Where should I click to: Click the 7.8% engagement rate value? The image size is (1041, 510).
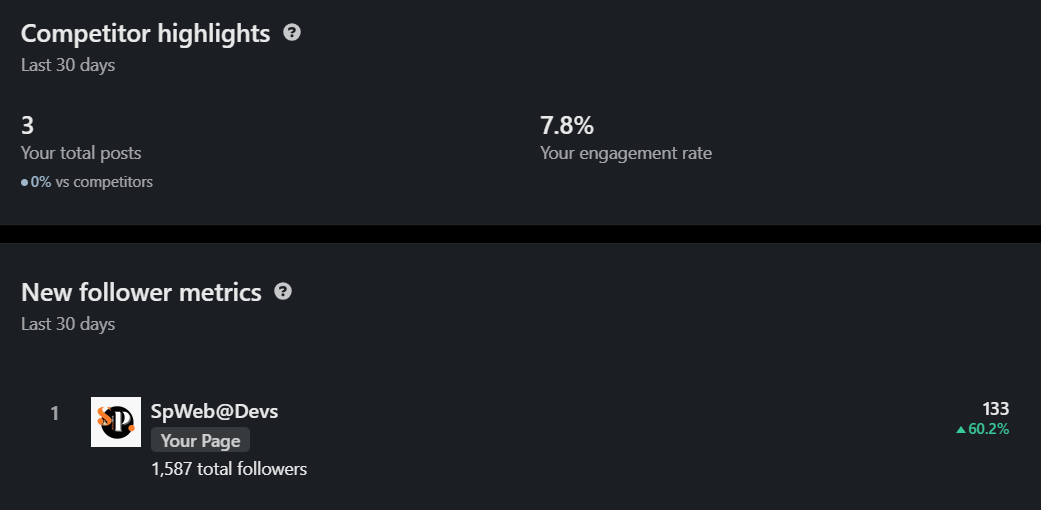click(x=567, y=125)
